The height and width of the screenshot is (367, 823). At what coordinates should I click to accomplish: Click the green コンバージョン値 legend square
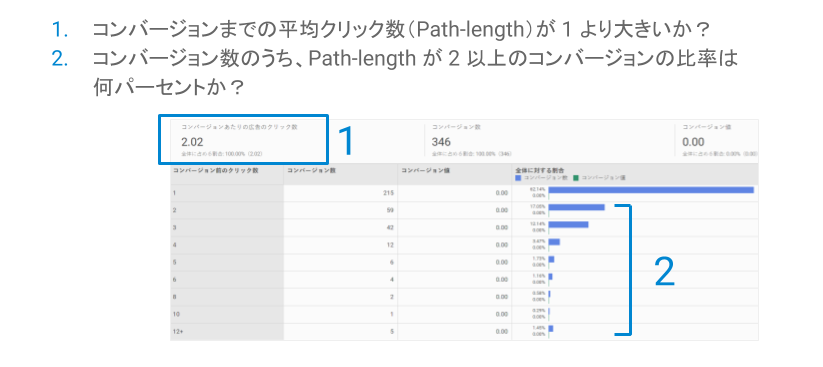tap(576, 178)
